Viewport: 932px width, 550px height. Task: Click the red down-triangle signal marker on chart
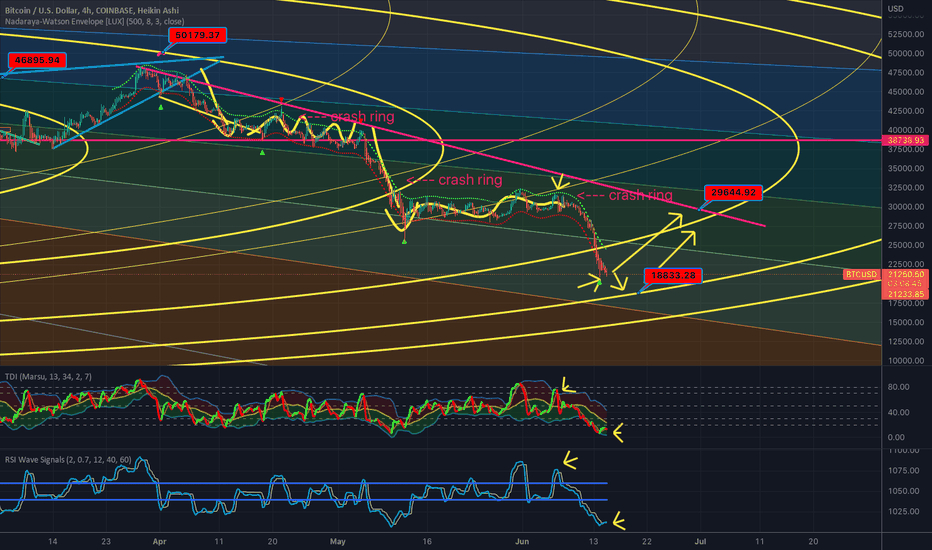281,100
